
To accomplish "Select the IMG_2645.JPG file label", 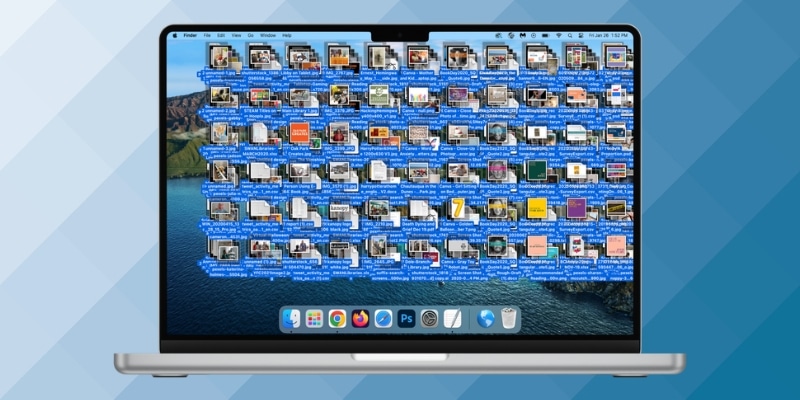I will click(379, 261).
